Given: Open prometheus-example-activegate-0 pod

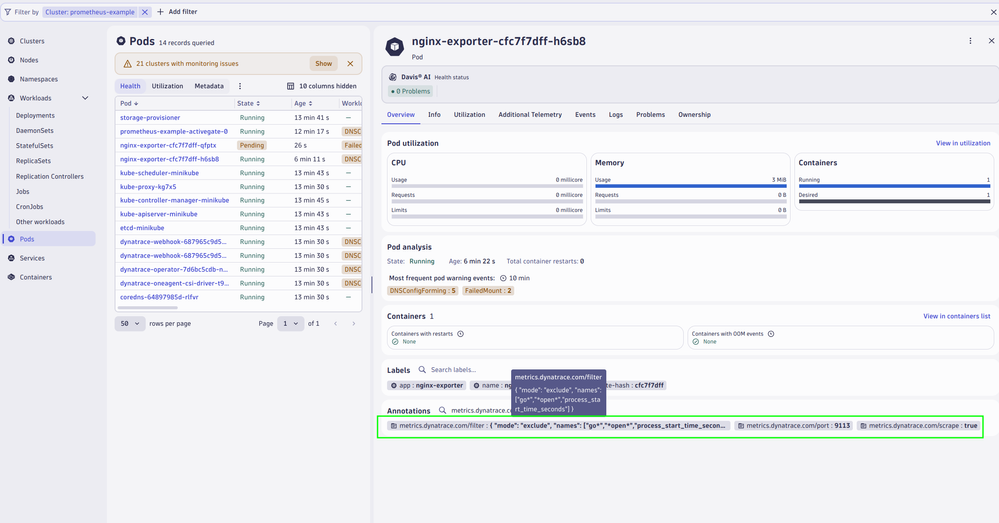Looking at the screenshot, I should (173, 131).
